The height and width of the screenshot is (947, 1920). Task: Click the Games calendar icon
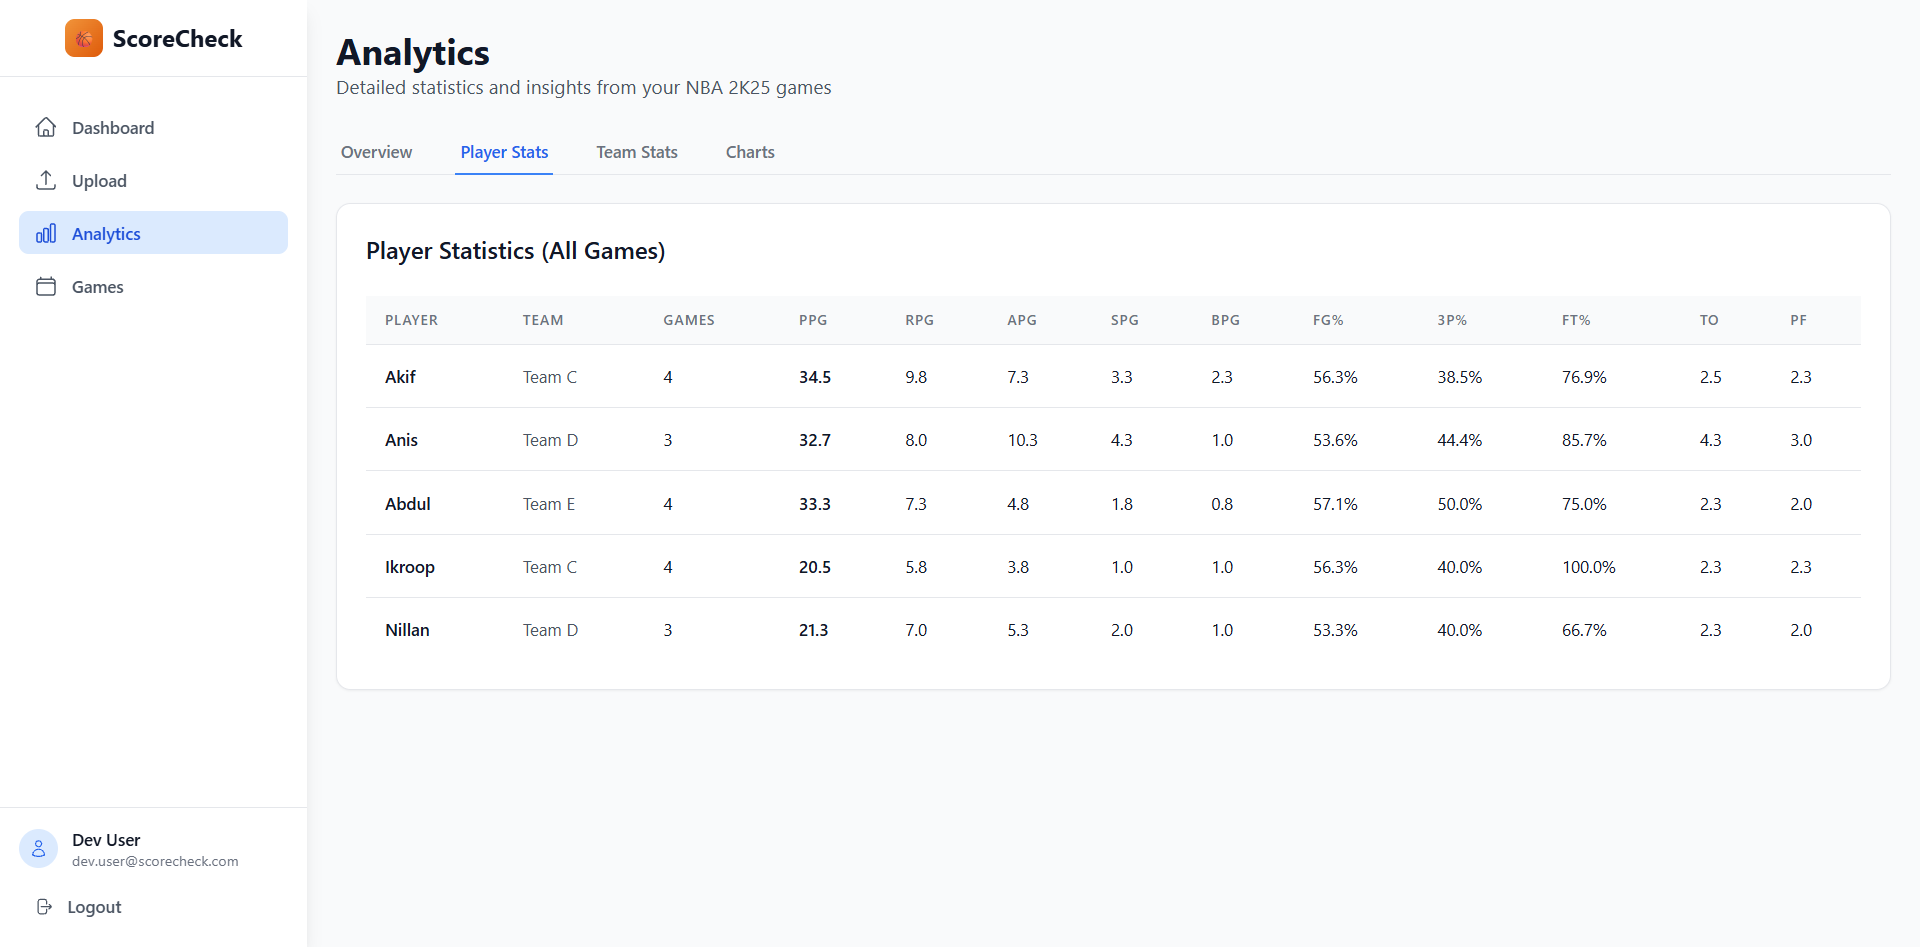[46, 287]
